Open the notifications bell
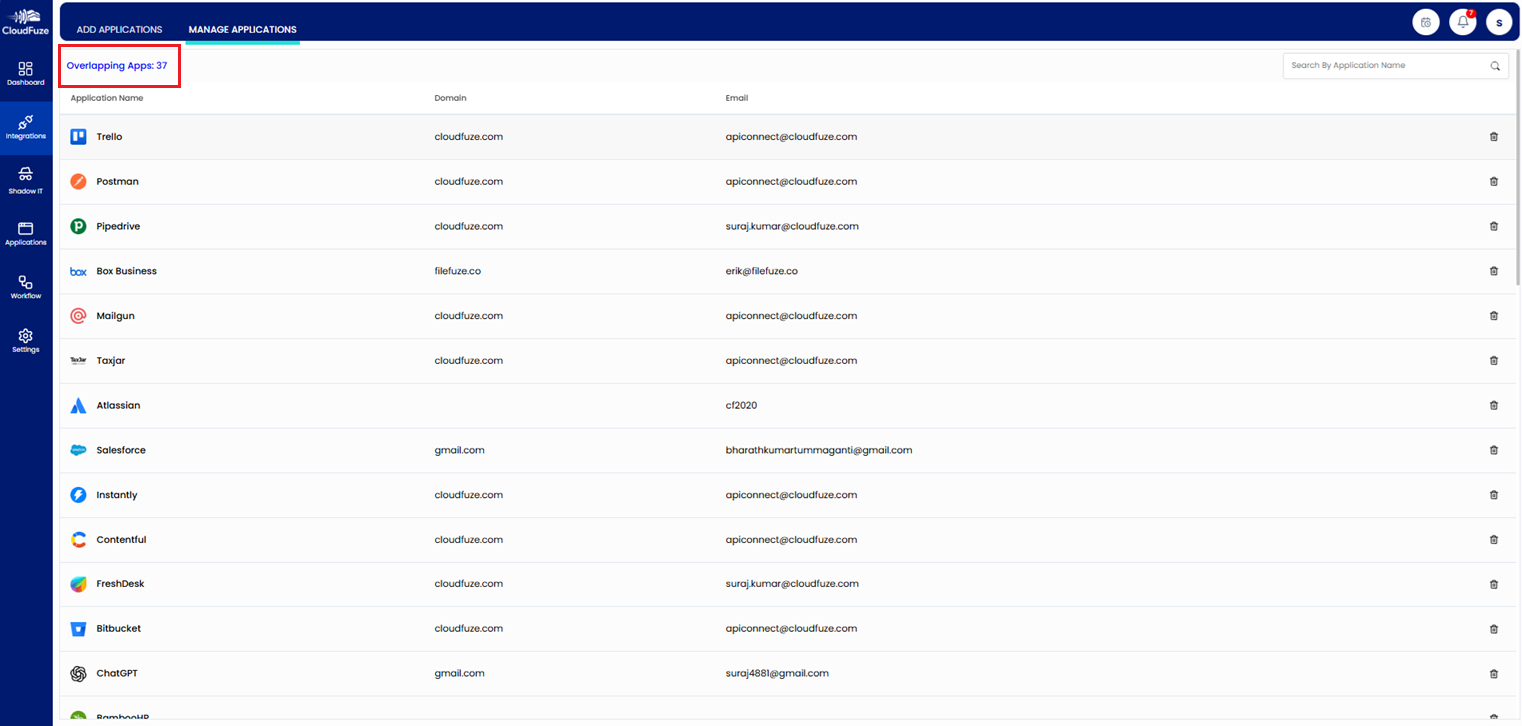 [x=1462, y=21]
